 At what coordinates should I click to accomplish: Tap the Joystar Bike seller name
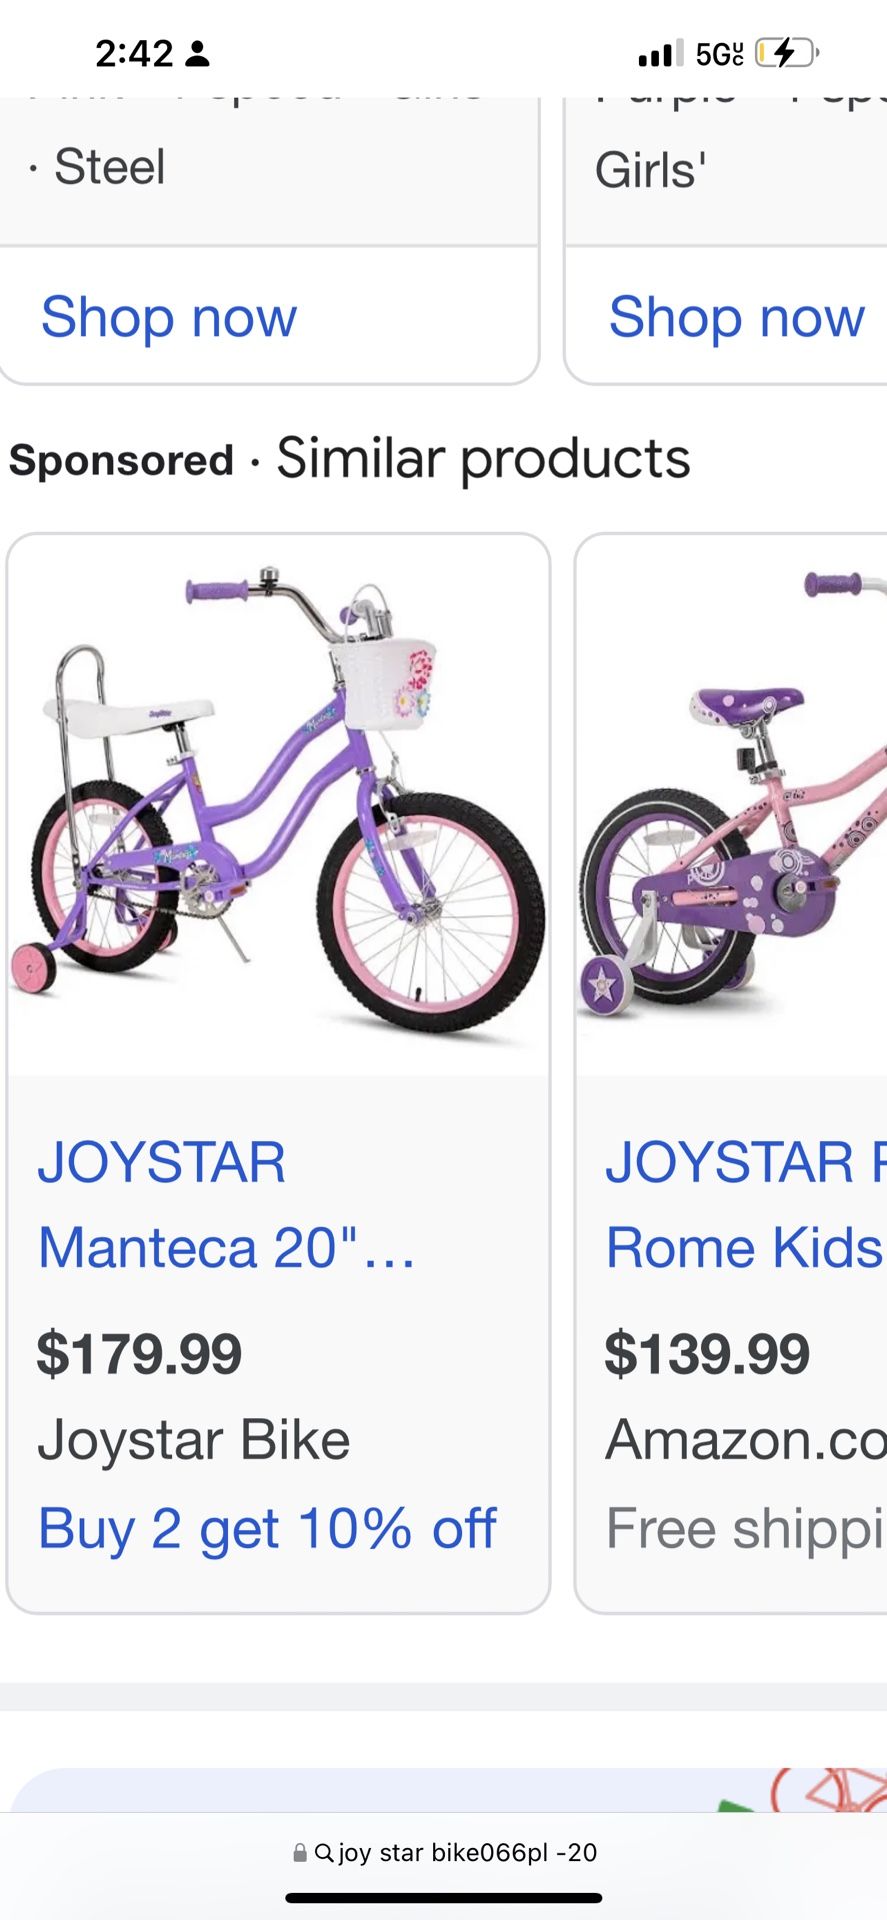tap(194, 1440)
